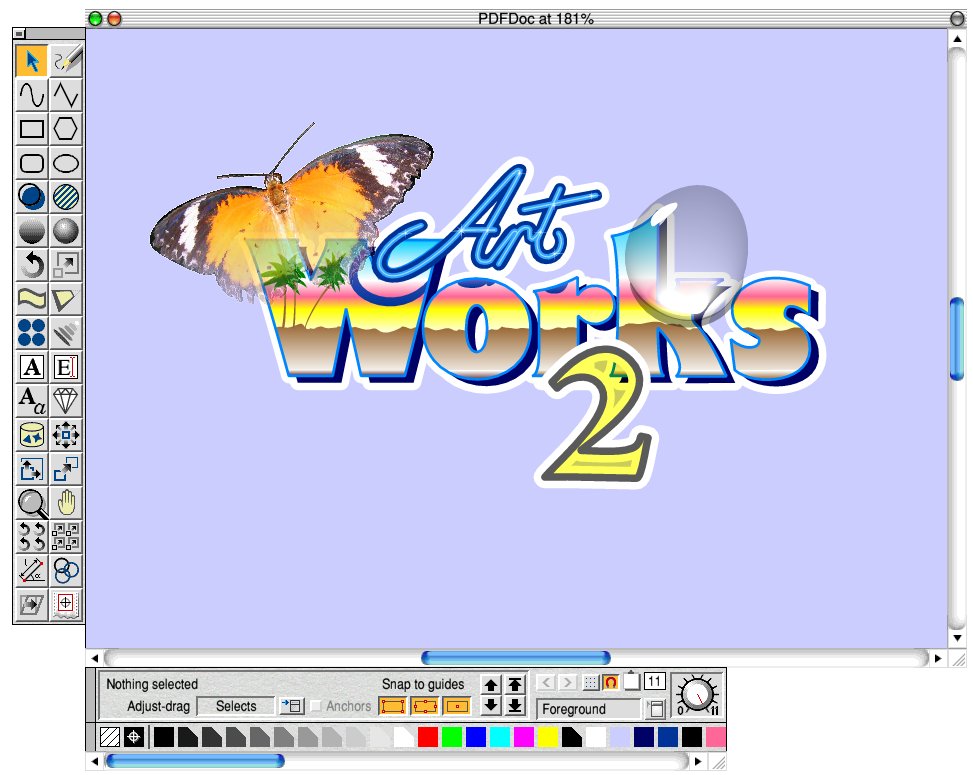Choose the Rounded Rectangle tool
The width and height of the screenshot is (973, 775).
tap(31, 163)
